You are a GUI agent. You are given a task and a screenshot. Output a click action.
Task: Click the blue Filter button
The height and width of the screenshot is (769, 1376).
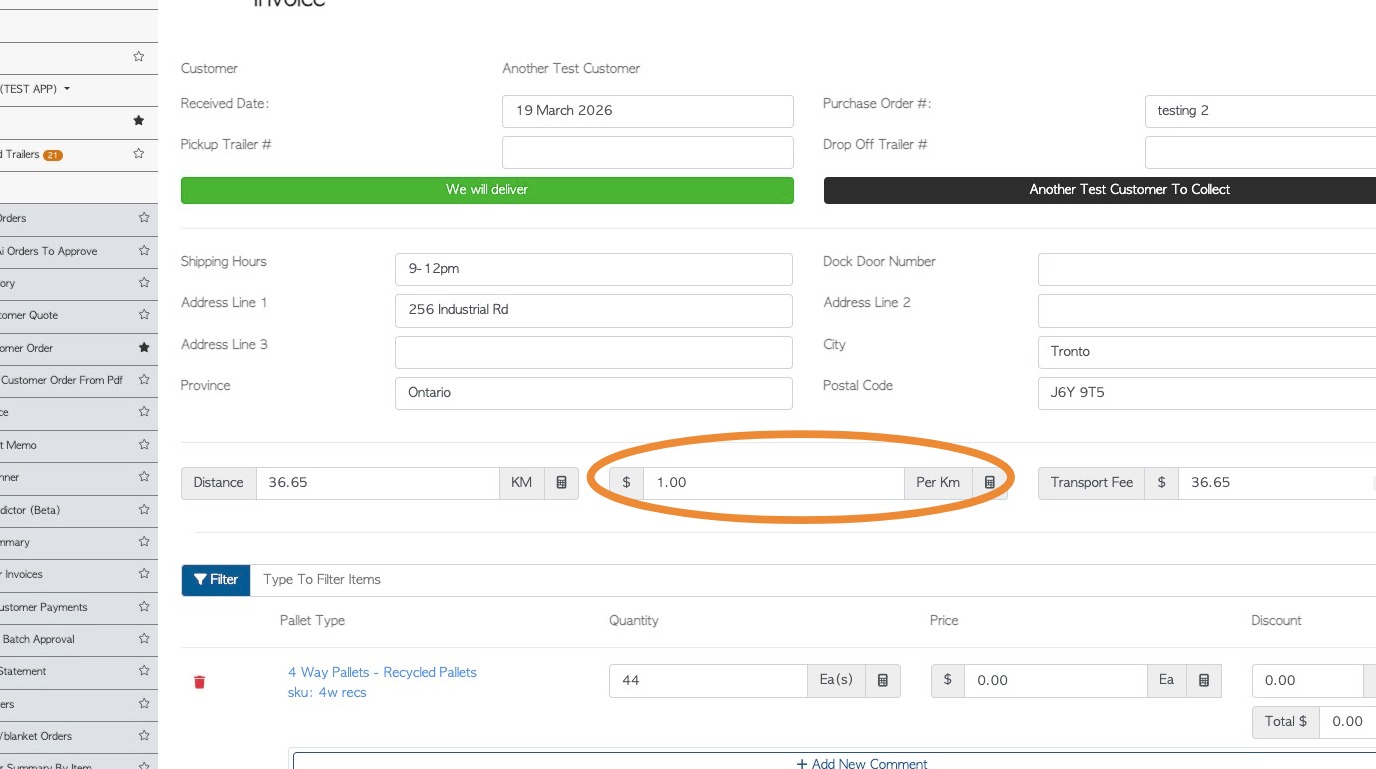(x=216, y=580)
